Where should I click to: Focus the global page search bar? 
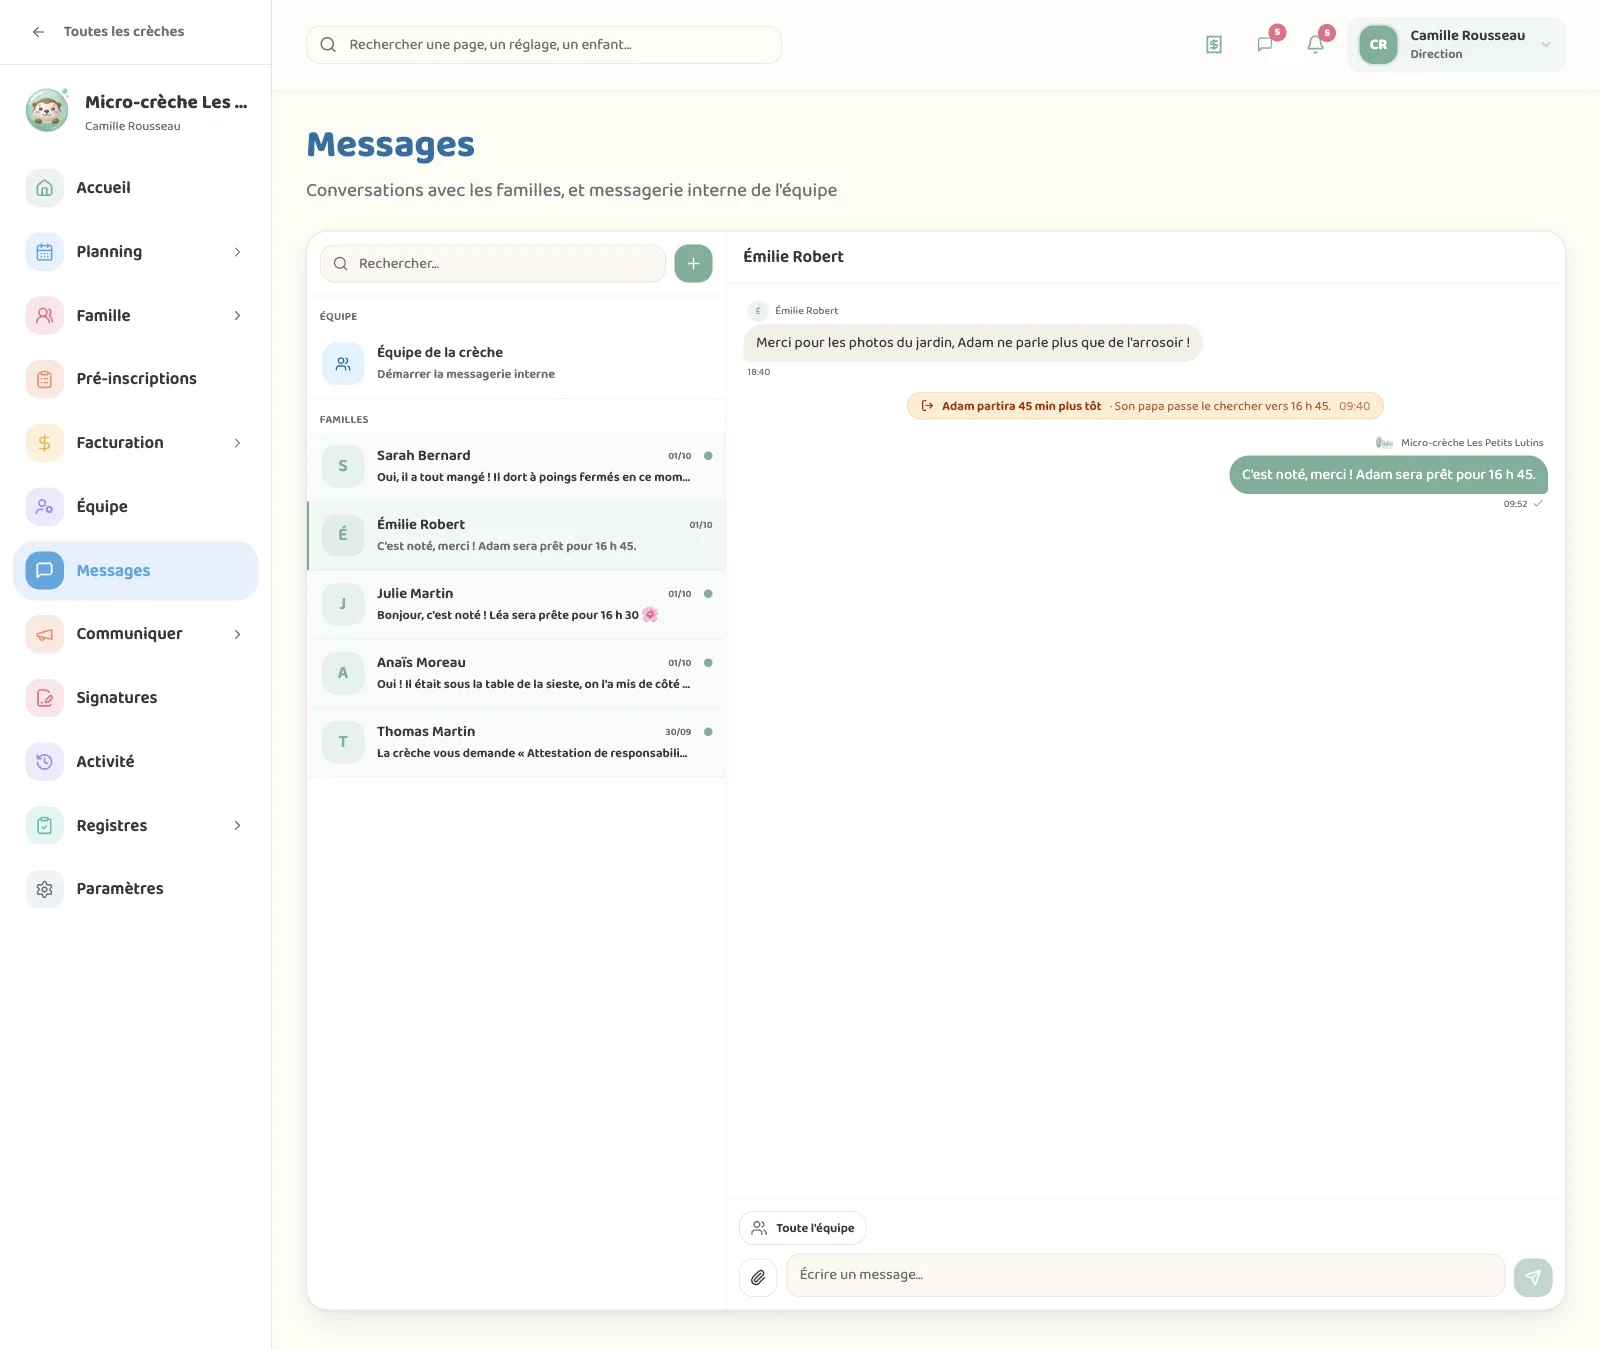[x=544, y=45]
